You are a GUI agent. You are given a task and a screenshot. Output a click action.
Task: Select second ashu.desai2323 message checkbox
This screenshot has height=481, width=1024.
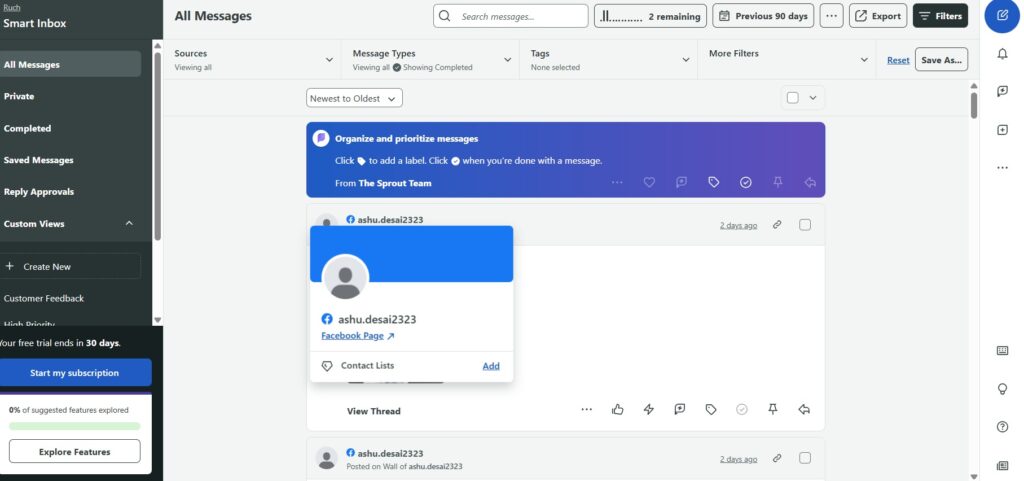pos(805,458)
